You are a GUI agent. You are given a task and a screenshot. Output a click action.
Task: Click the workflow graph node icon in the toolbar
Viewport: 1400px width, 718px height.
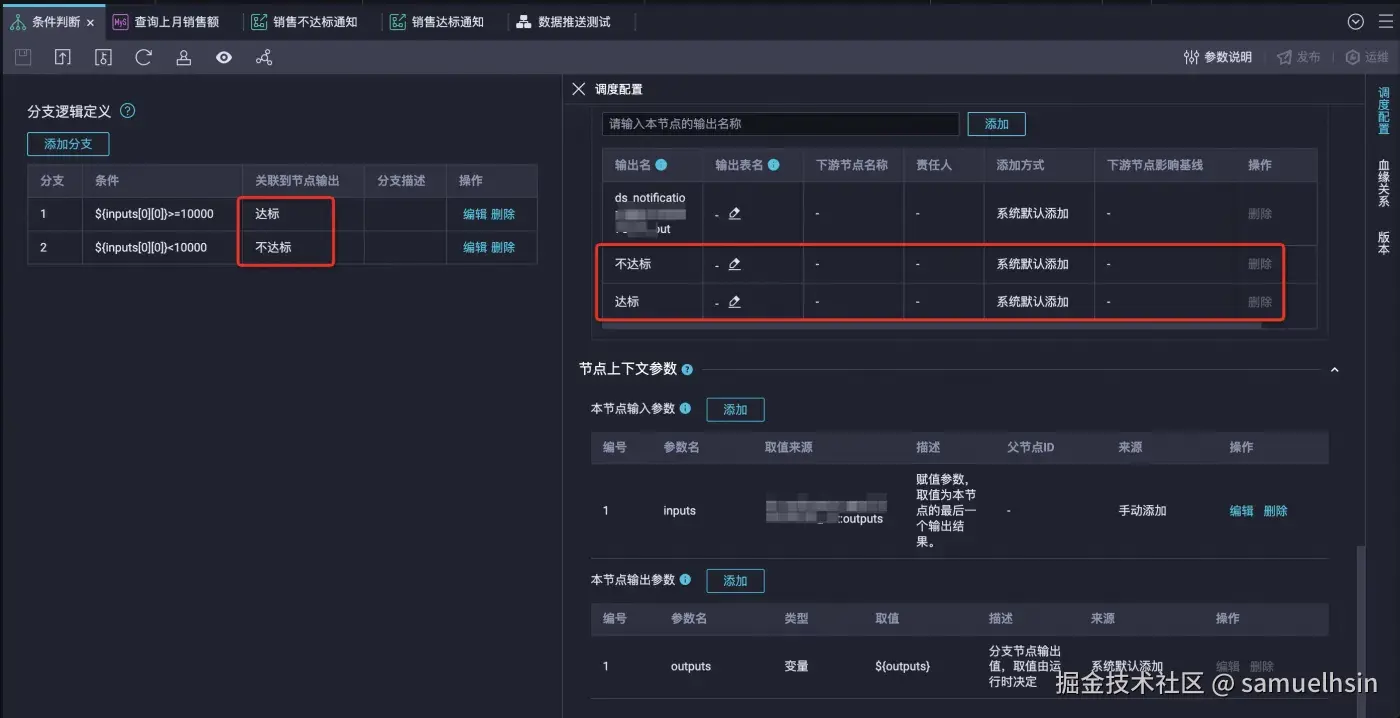point(264,58)
